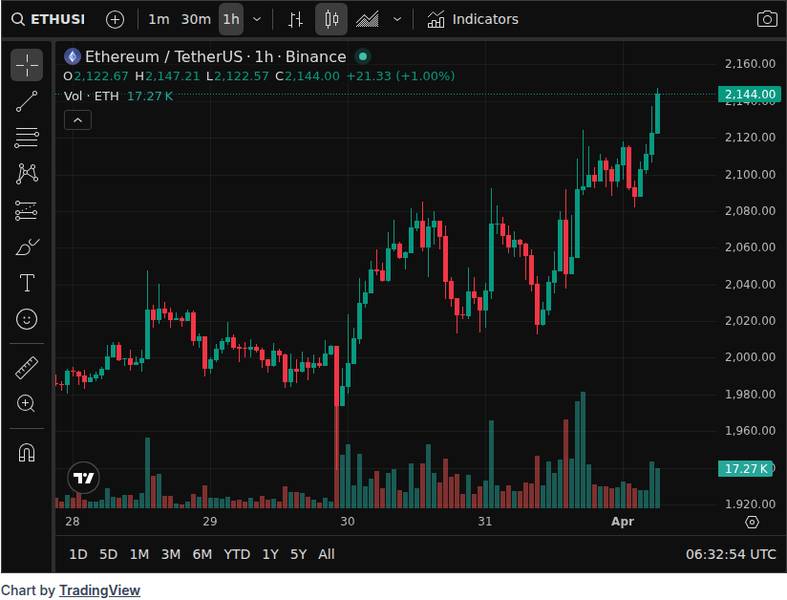Select the forecasting and measurement tool

coord(27,210)
